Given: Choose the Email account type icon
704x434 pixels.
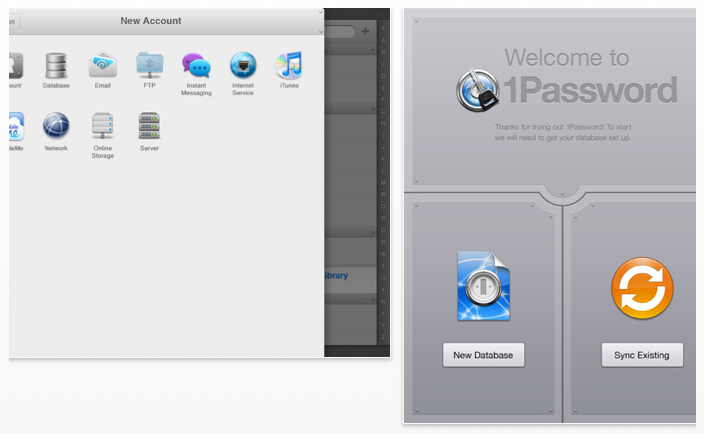Looking at the screenshot, I should coord(103,65).
